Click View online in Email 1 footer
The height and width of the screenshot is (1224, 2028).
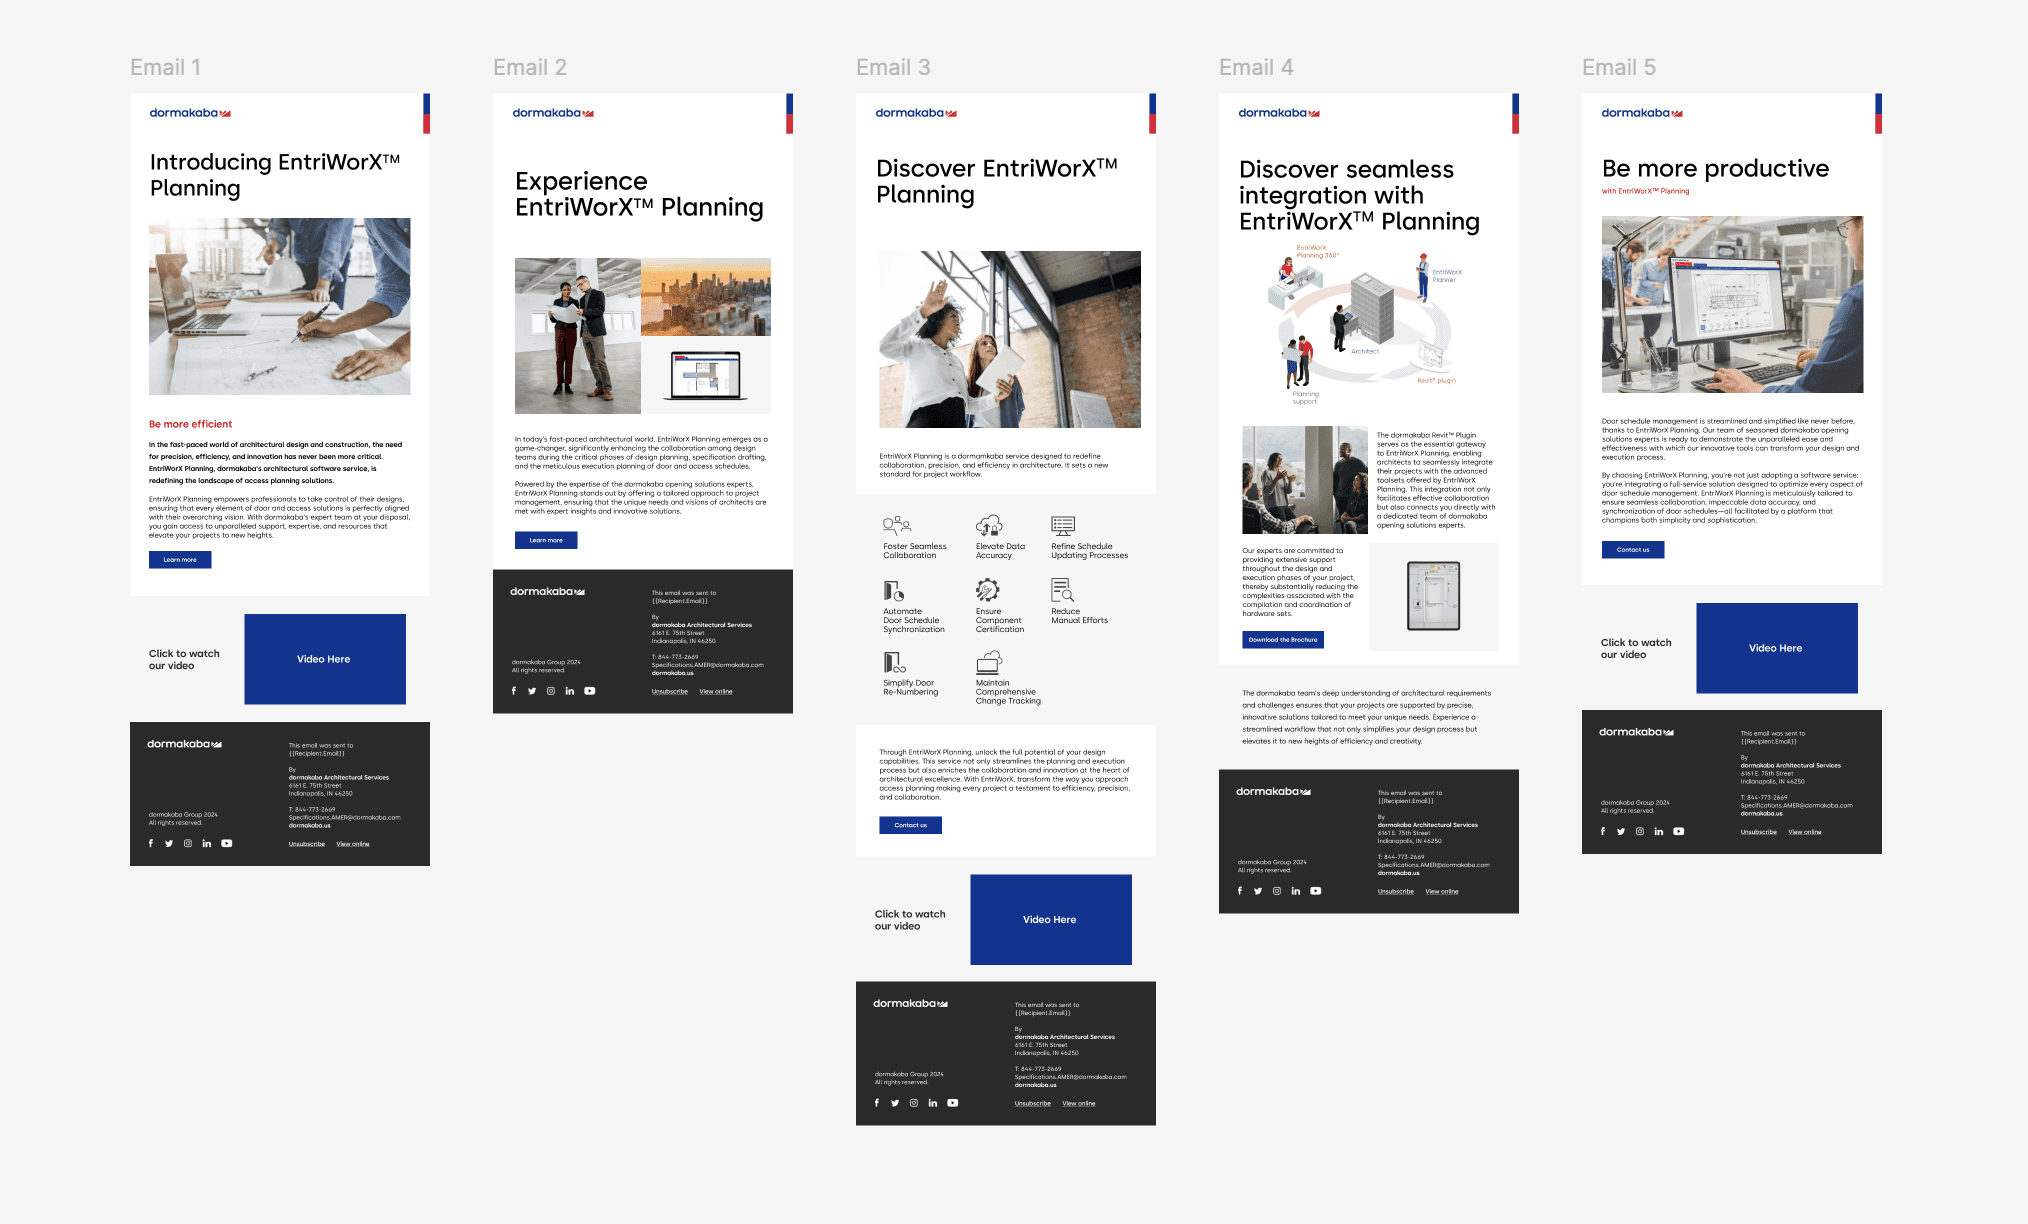point(353,844)
